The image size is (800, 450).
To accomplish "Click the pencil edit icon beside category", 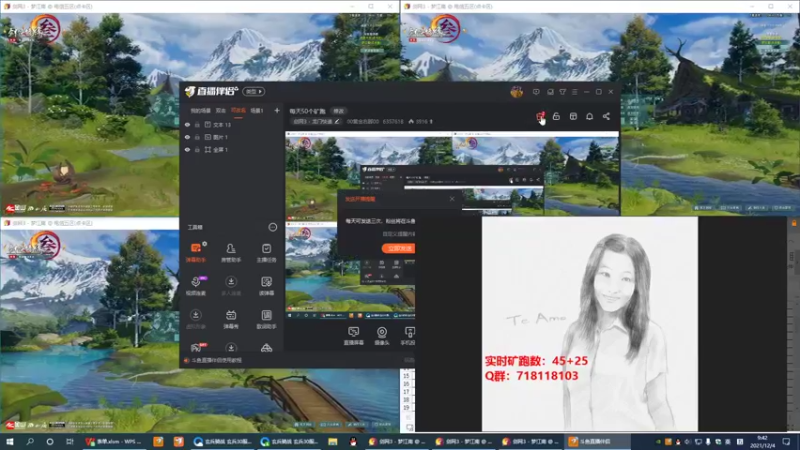I will [337, 121].
